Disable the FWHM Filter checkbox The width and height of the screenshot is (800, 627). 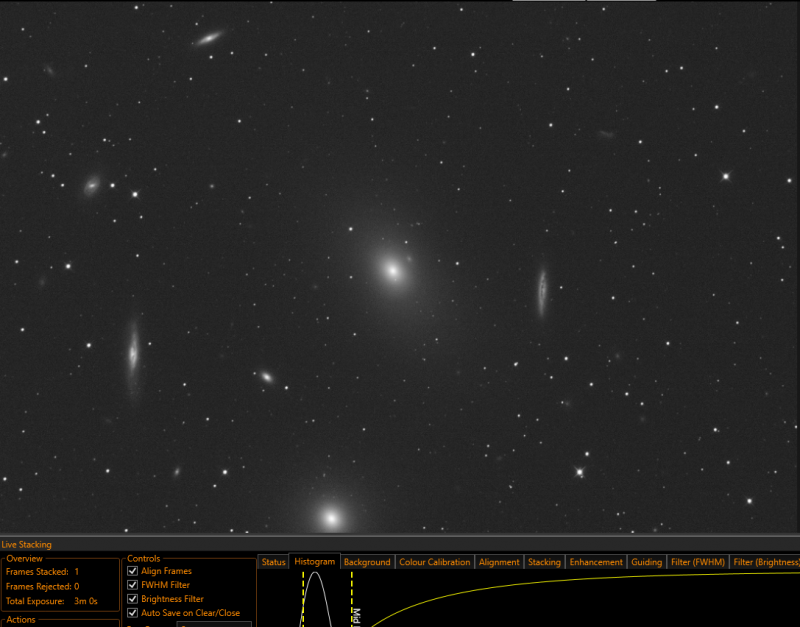[133, 585]
